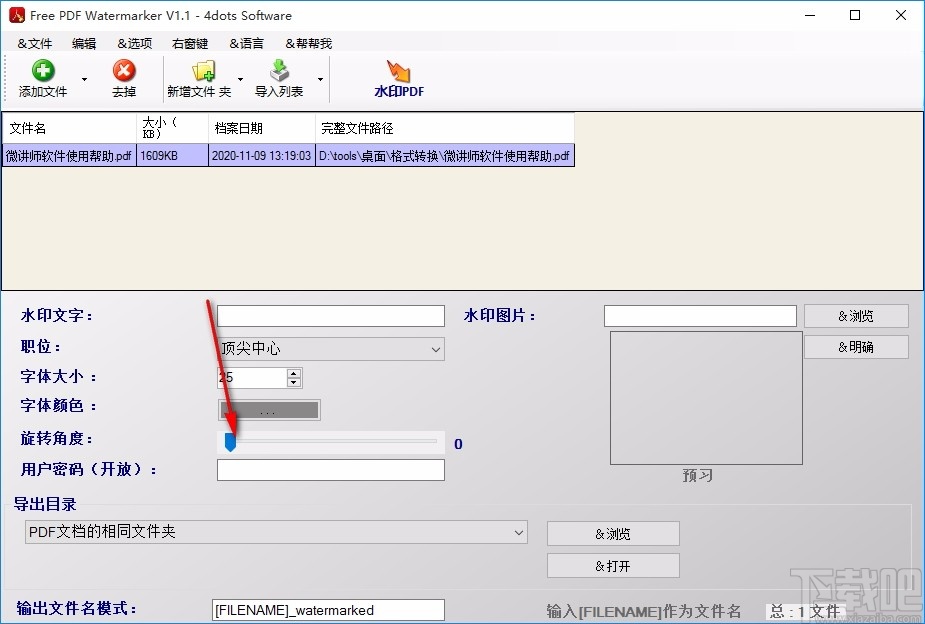Sort by 完整文件路径 column header
The width and height of the screenshot is (925, 624).
pyautogui.click(x=445, y=128)
